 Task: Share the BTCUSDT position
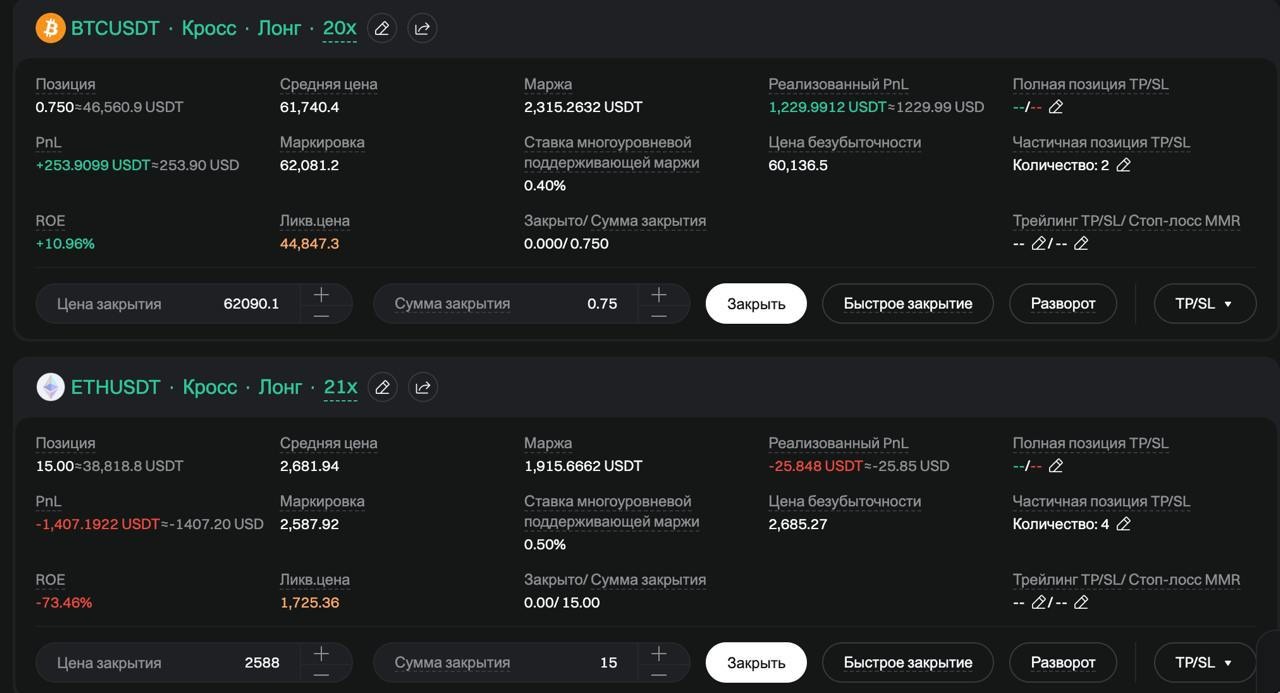[422, 29]
